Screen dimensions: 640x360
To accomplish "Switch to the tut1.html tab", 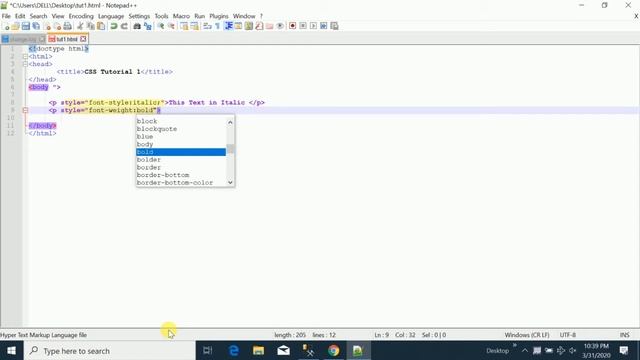I will click(67, 39).
